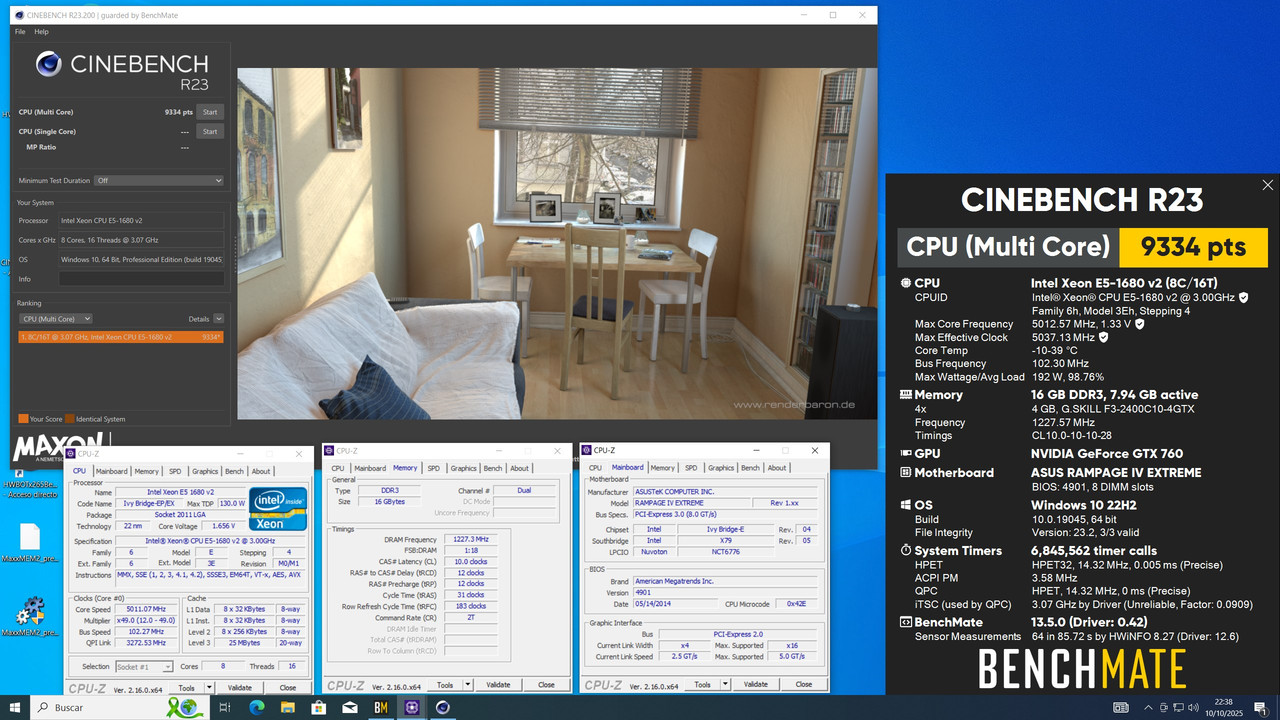Open Tools arrow in the Memory CPU-Z window
Screen dimensions: 1280x720
click(x=467, y=685)
